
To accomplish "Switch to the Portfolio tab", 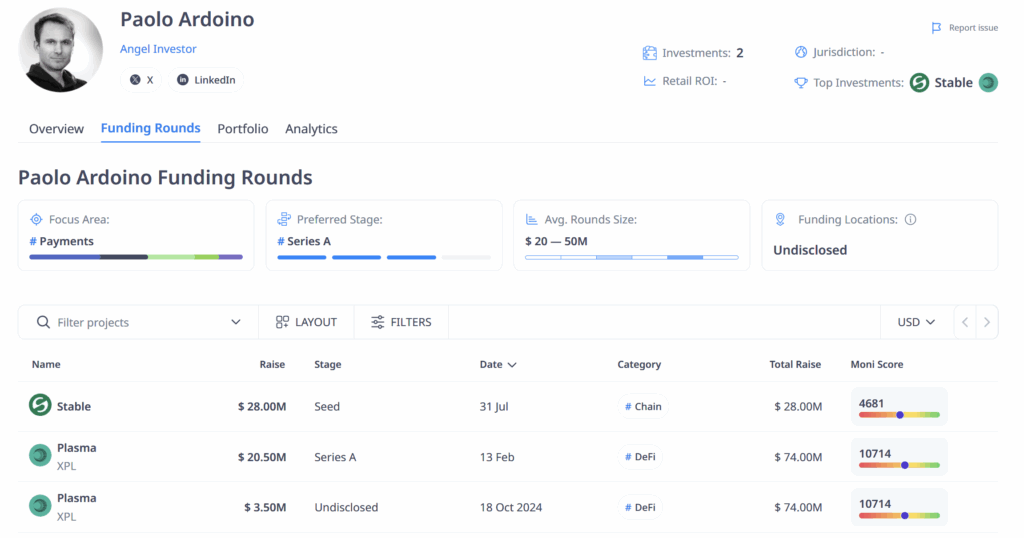I will point(243,129).
